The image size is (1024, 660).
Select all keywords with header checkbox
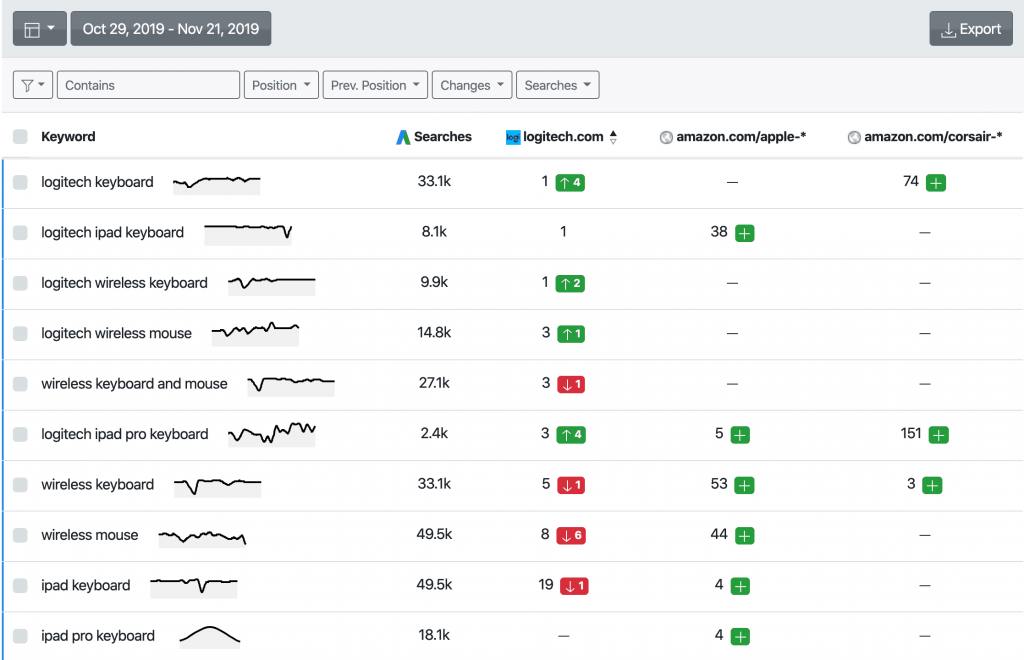pyautogui.click(x=20, y=136)
